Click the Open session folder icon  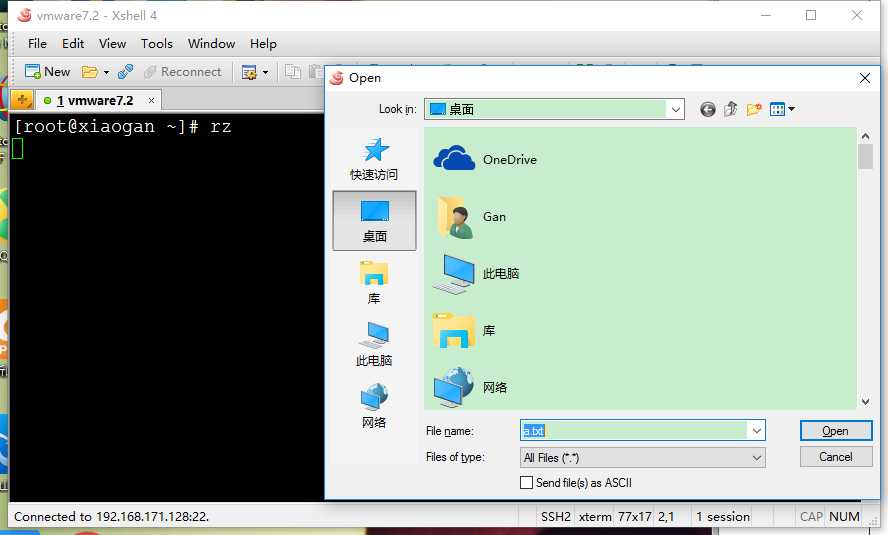click(x=89, y=72)
